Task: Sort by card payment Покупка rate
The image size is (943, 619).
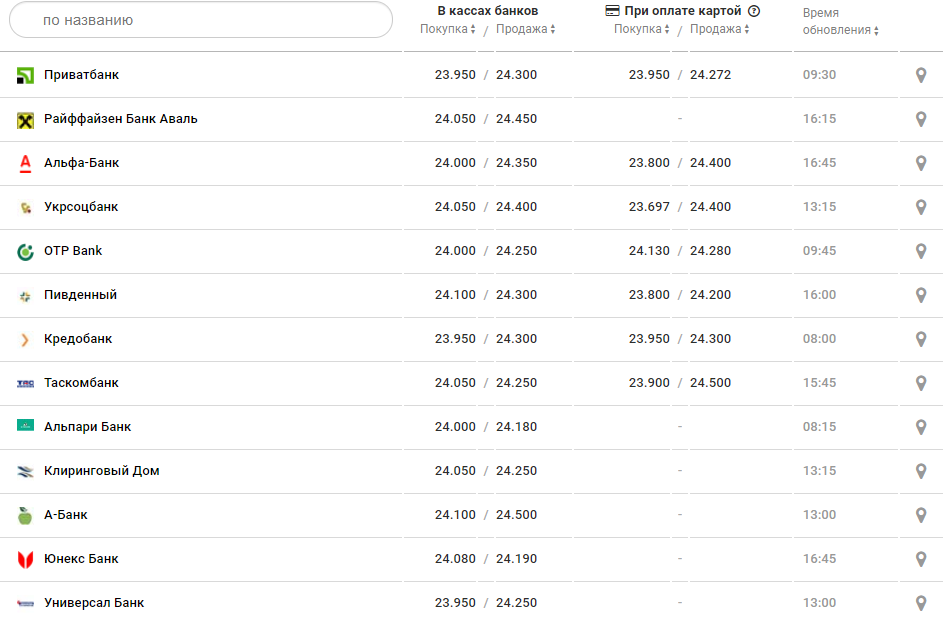Action: click(641, 29)
